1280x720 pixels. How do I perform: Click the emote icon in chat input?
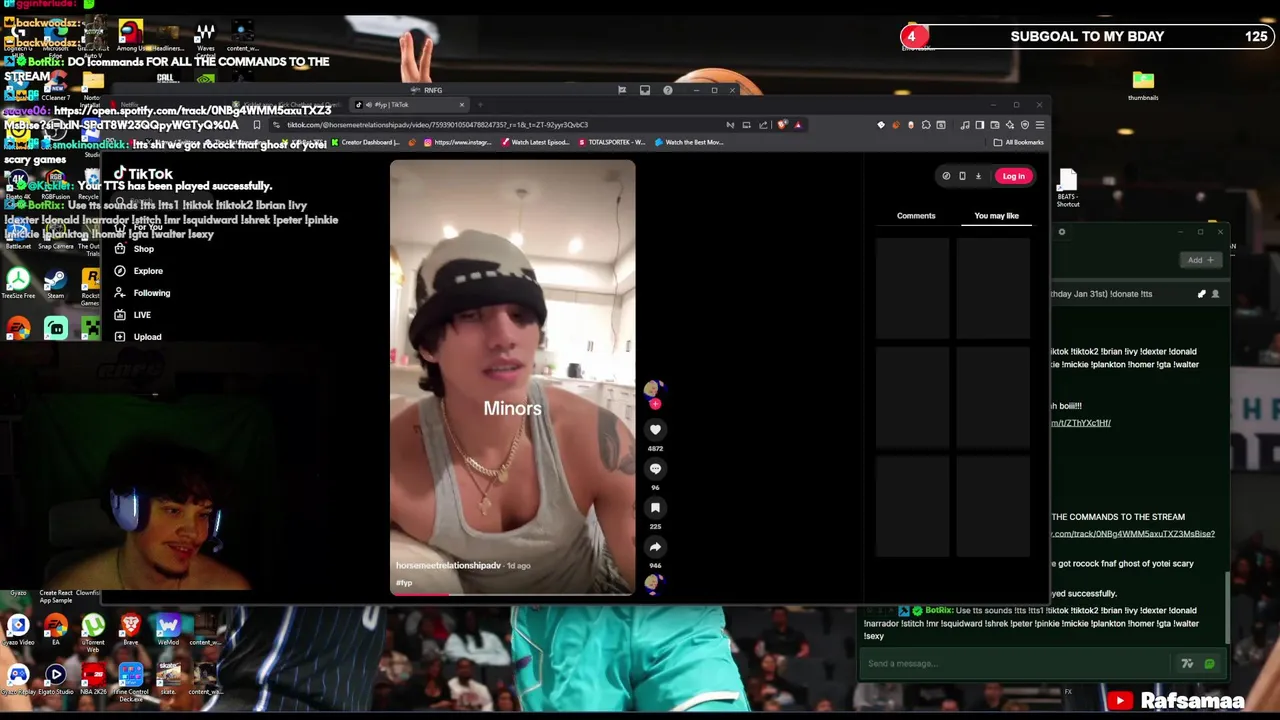[x=1187, y=663]
